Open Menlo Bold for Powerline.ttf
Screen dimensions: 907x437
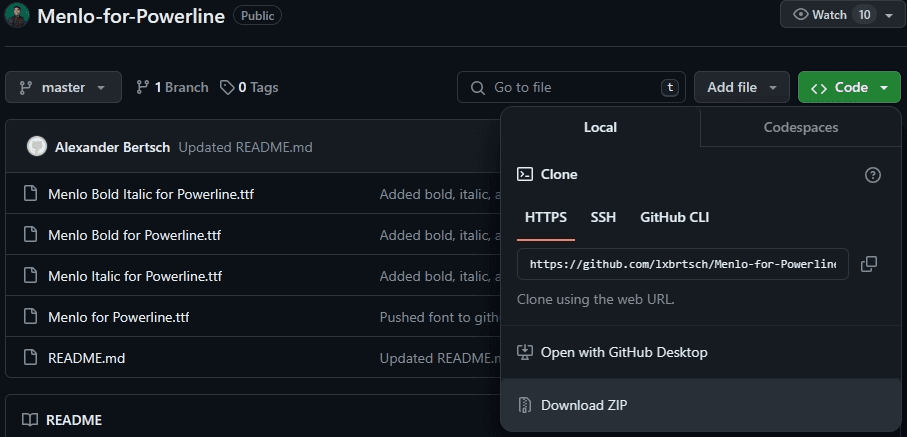click(134, 235)
